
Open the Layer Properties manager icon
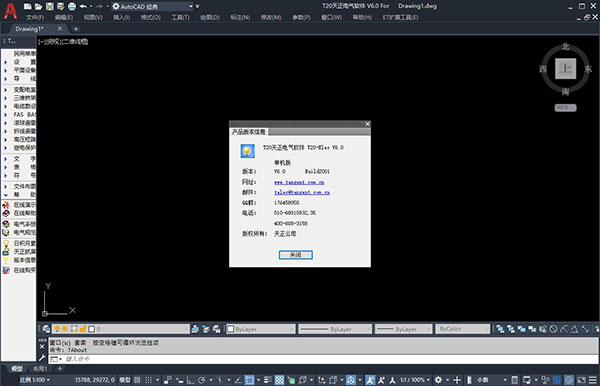point(46,329)
